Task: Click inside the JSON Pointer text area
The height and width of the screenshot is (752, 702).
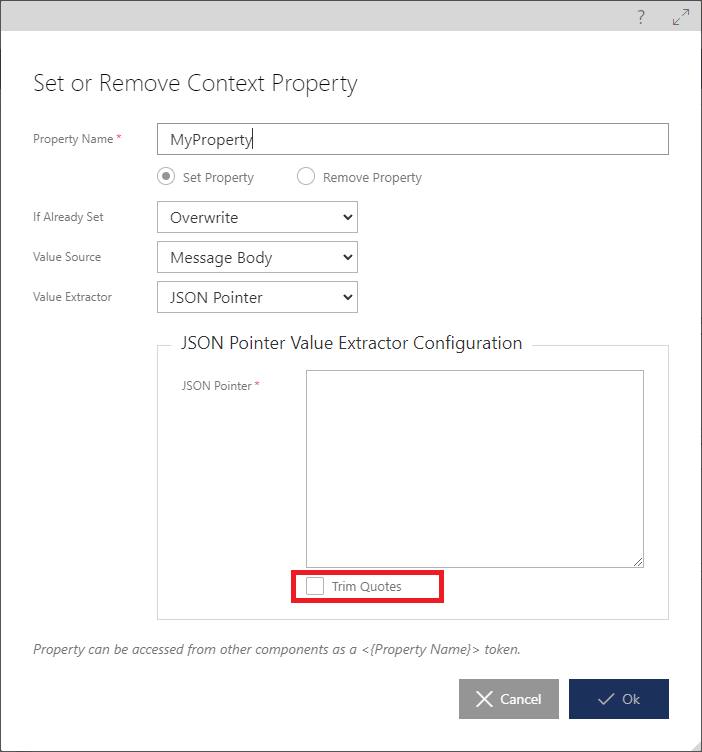Action: (475, 469)
